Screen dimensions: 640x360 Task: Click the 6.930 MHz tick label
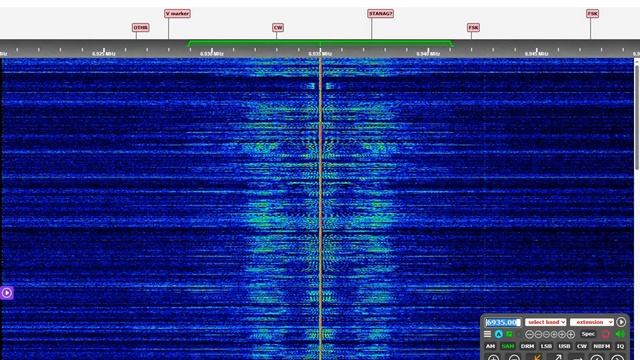point(212,53)
